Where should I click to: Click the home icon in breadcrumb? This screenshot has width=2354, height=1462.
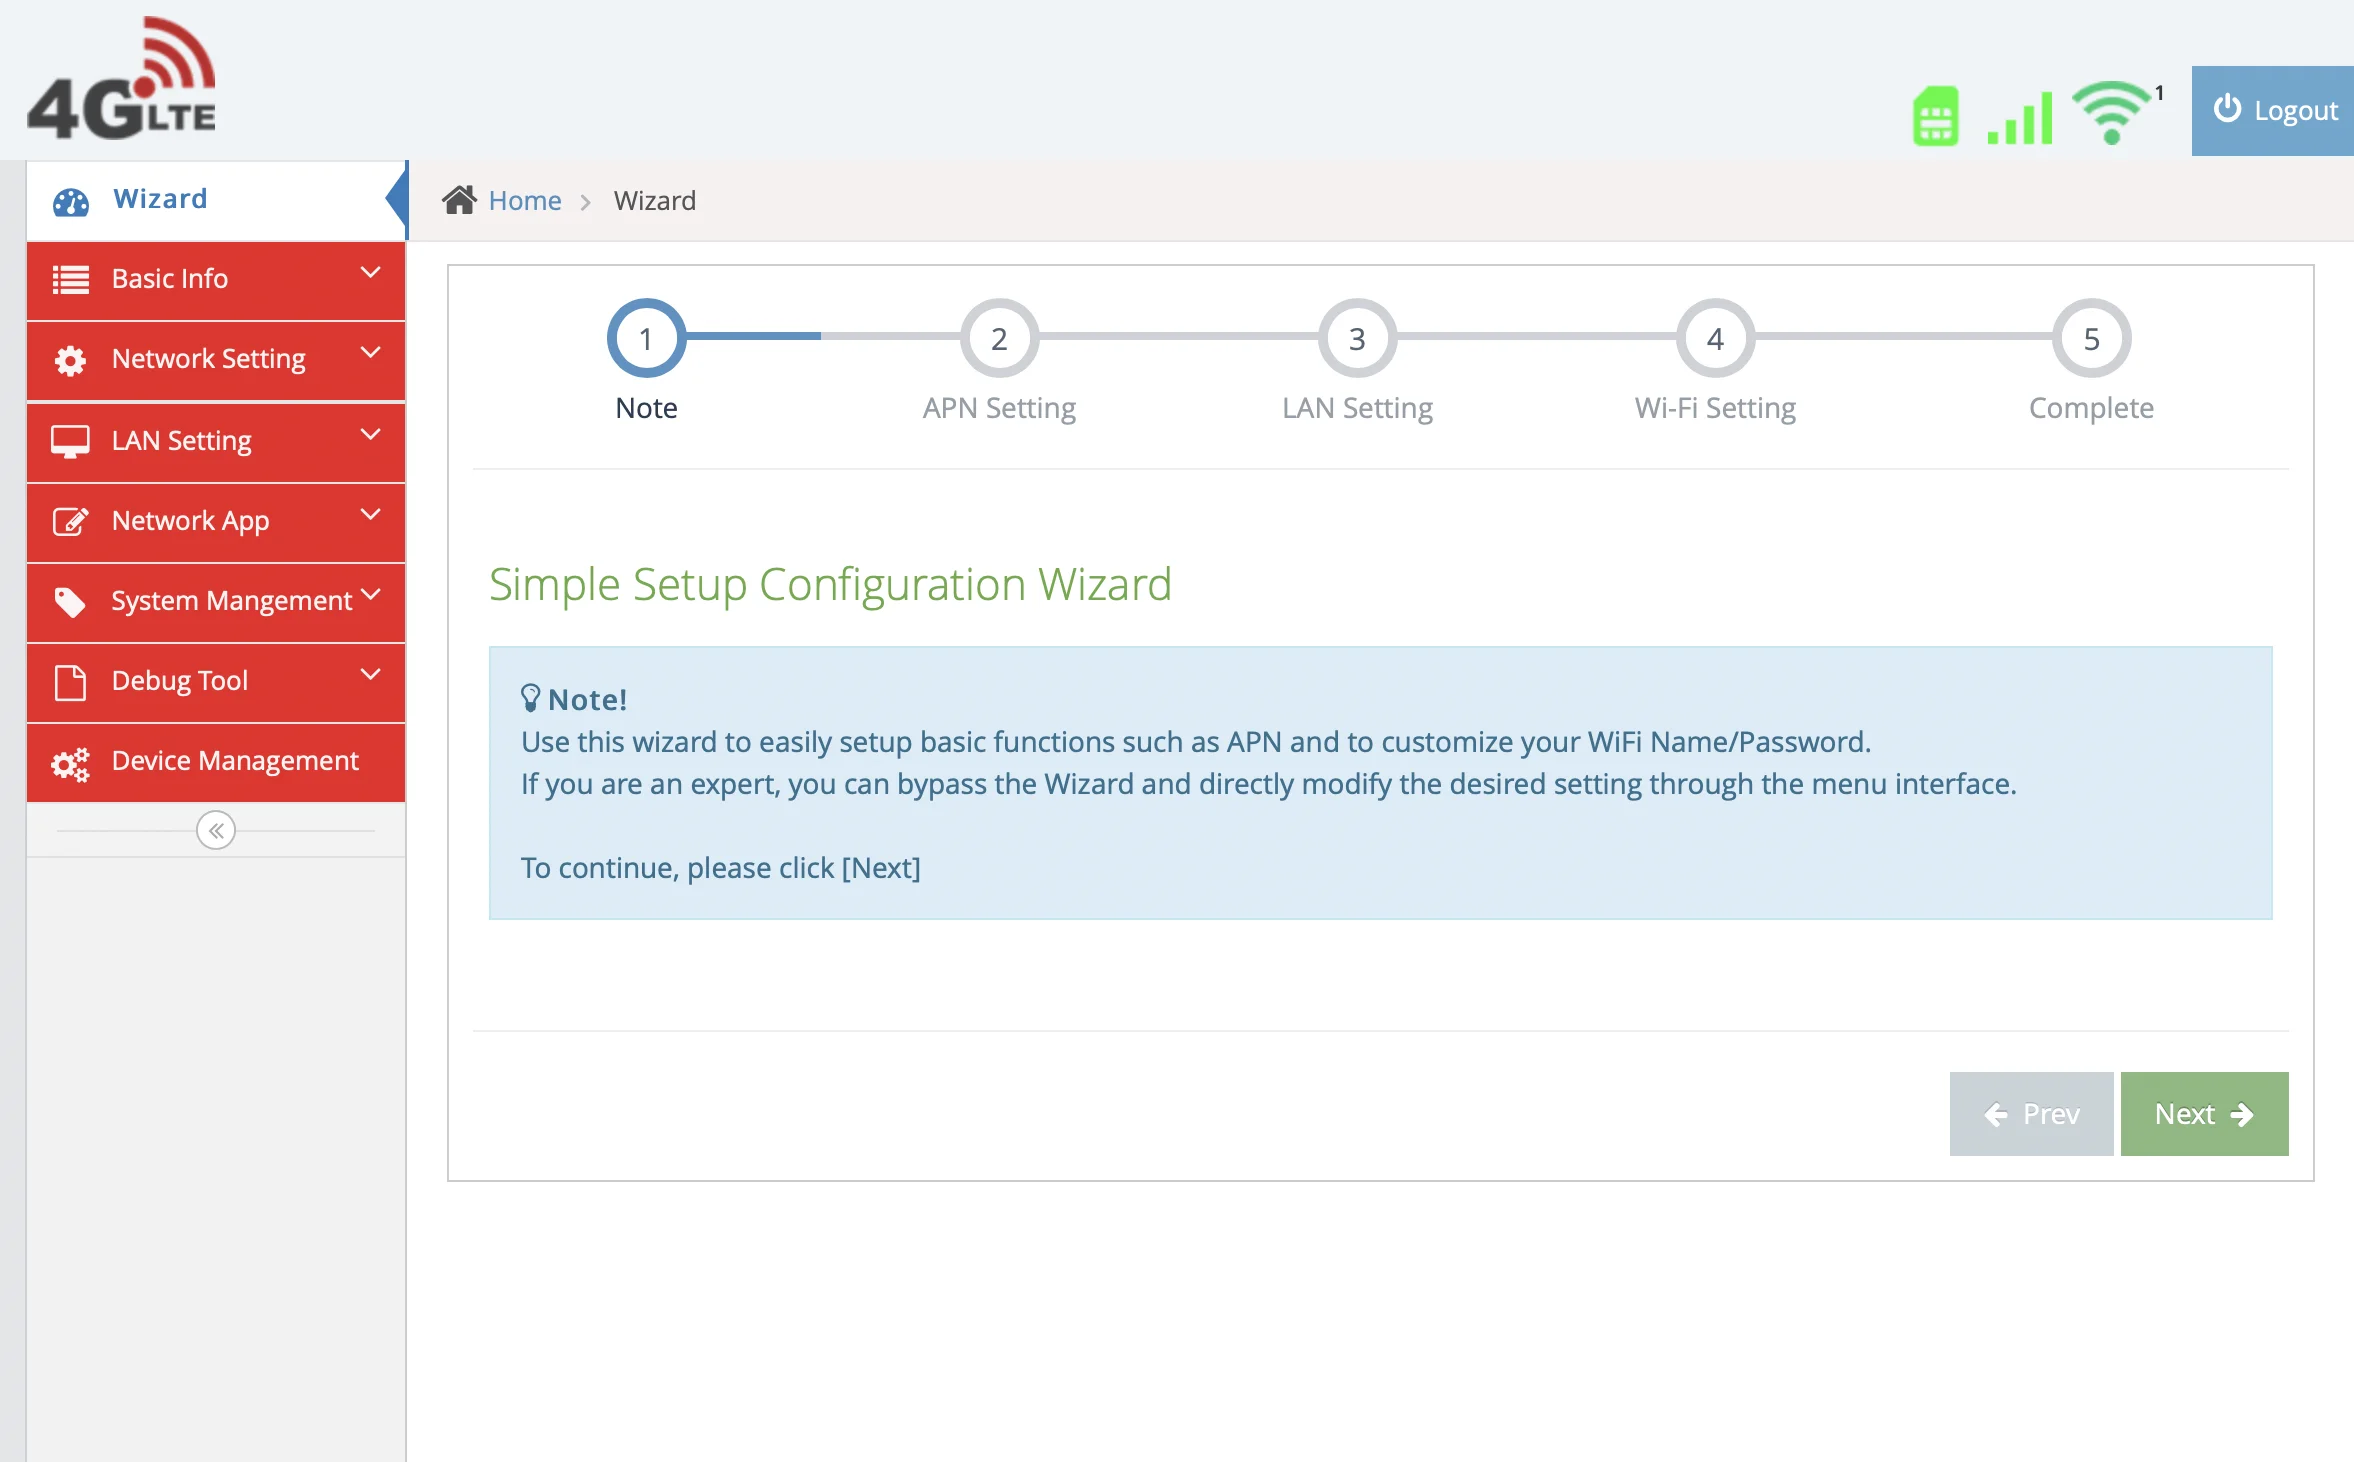pos(459,200)
